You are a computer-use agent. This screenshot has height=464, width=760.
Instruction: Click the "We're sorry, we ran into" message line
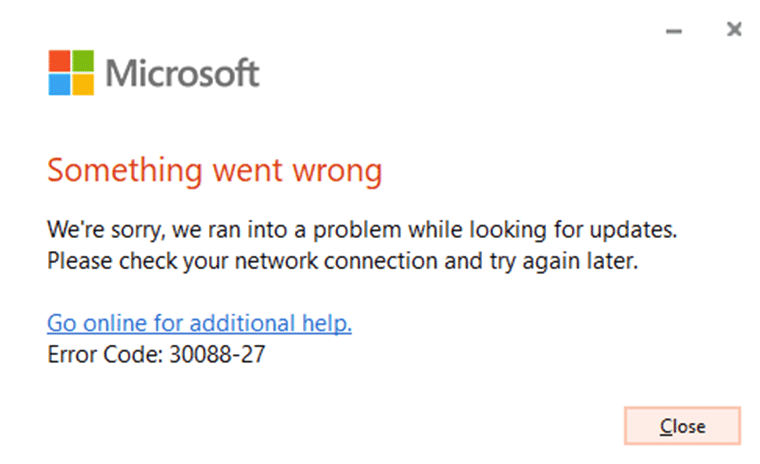click(362, 231)
